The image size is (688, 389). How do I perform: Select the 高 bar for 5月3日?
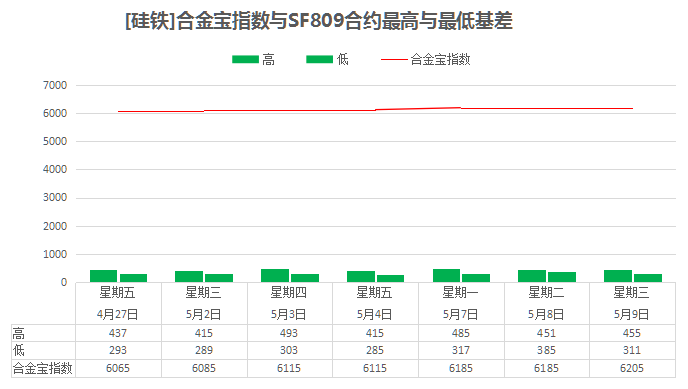[275, 275]
